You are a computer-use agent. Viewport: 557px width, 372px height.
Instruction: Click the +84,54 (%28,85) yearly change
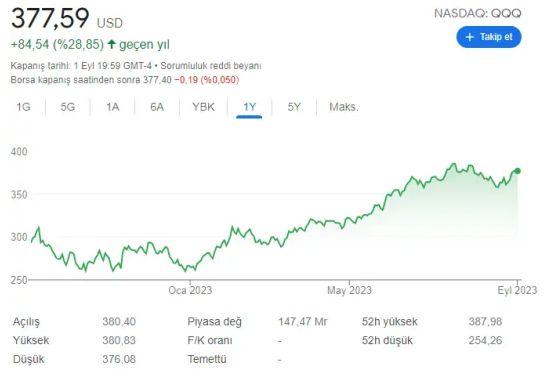click(57, 44)
